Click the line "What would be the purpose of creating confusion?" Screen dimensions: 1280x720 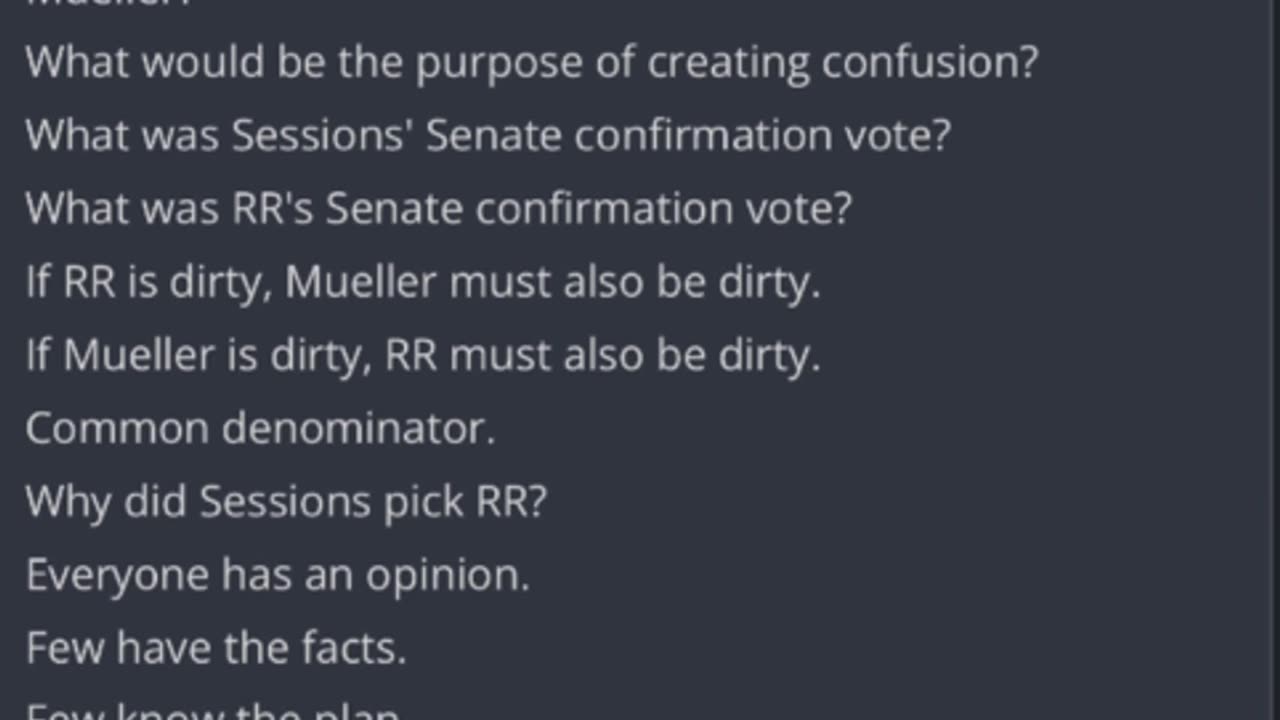pyautogui.click(x=532, y=63)
